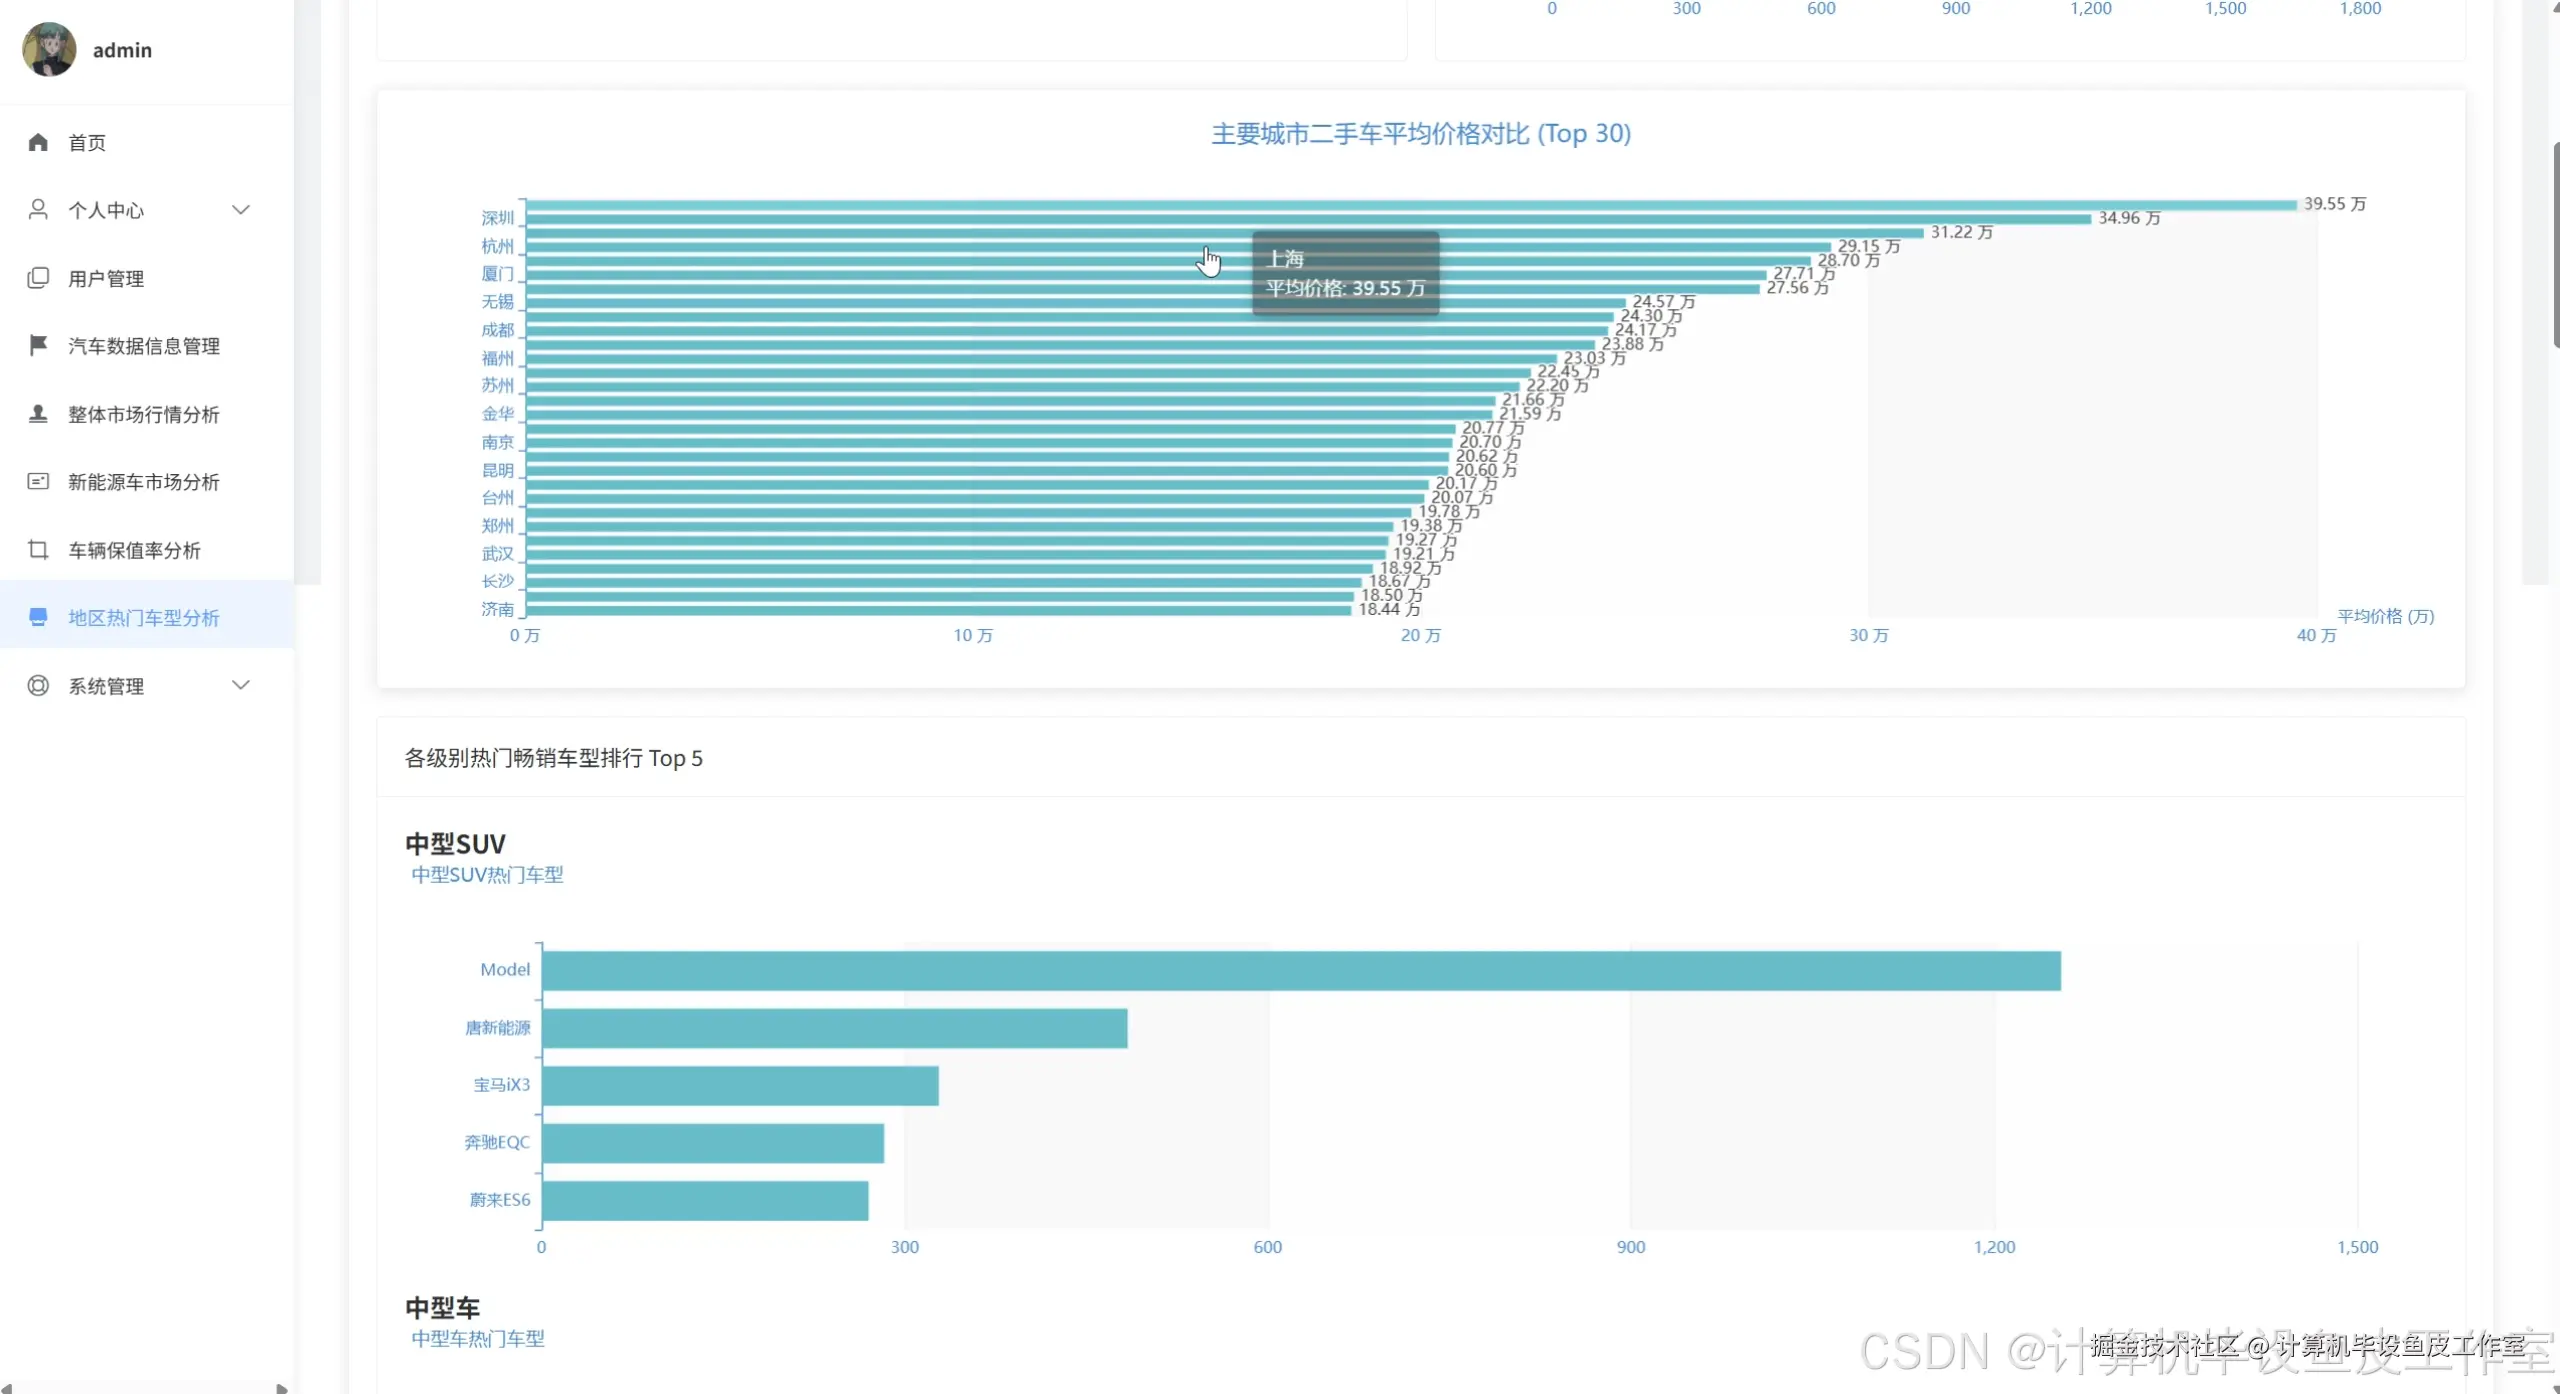Click the crop icon for 车辆保值率分析
The image size is (2560, 1394).
point(38,549)
